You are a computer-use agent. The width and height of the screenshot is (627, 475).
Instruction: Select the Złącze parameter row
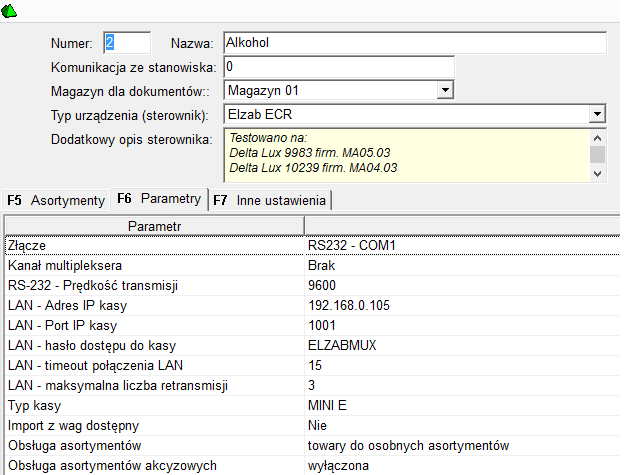point(150,245)
